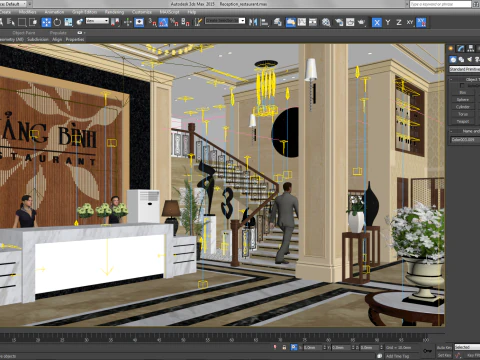The width and height of the screenshot is (480, 360).
Task: Switch to the Object Paint ribbon tab
Action: pos(24,33)
